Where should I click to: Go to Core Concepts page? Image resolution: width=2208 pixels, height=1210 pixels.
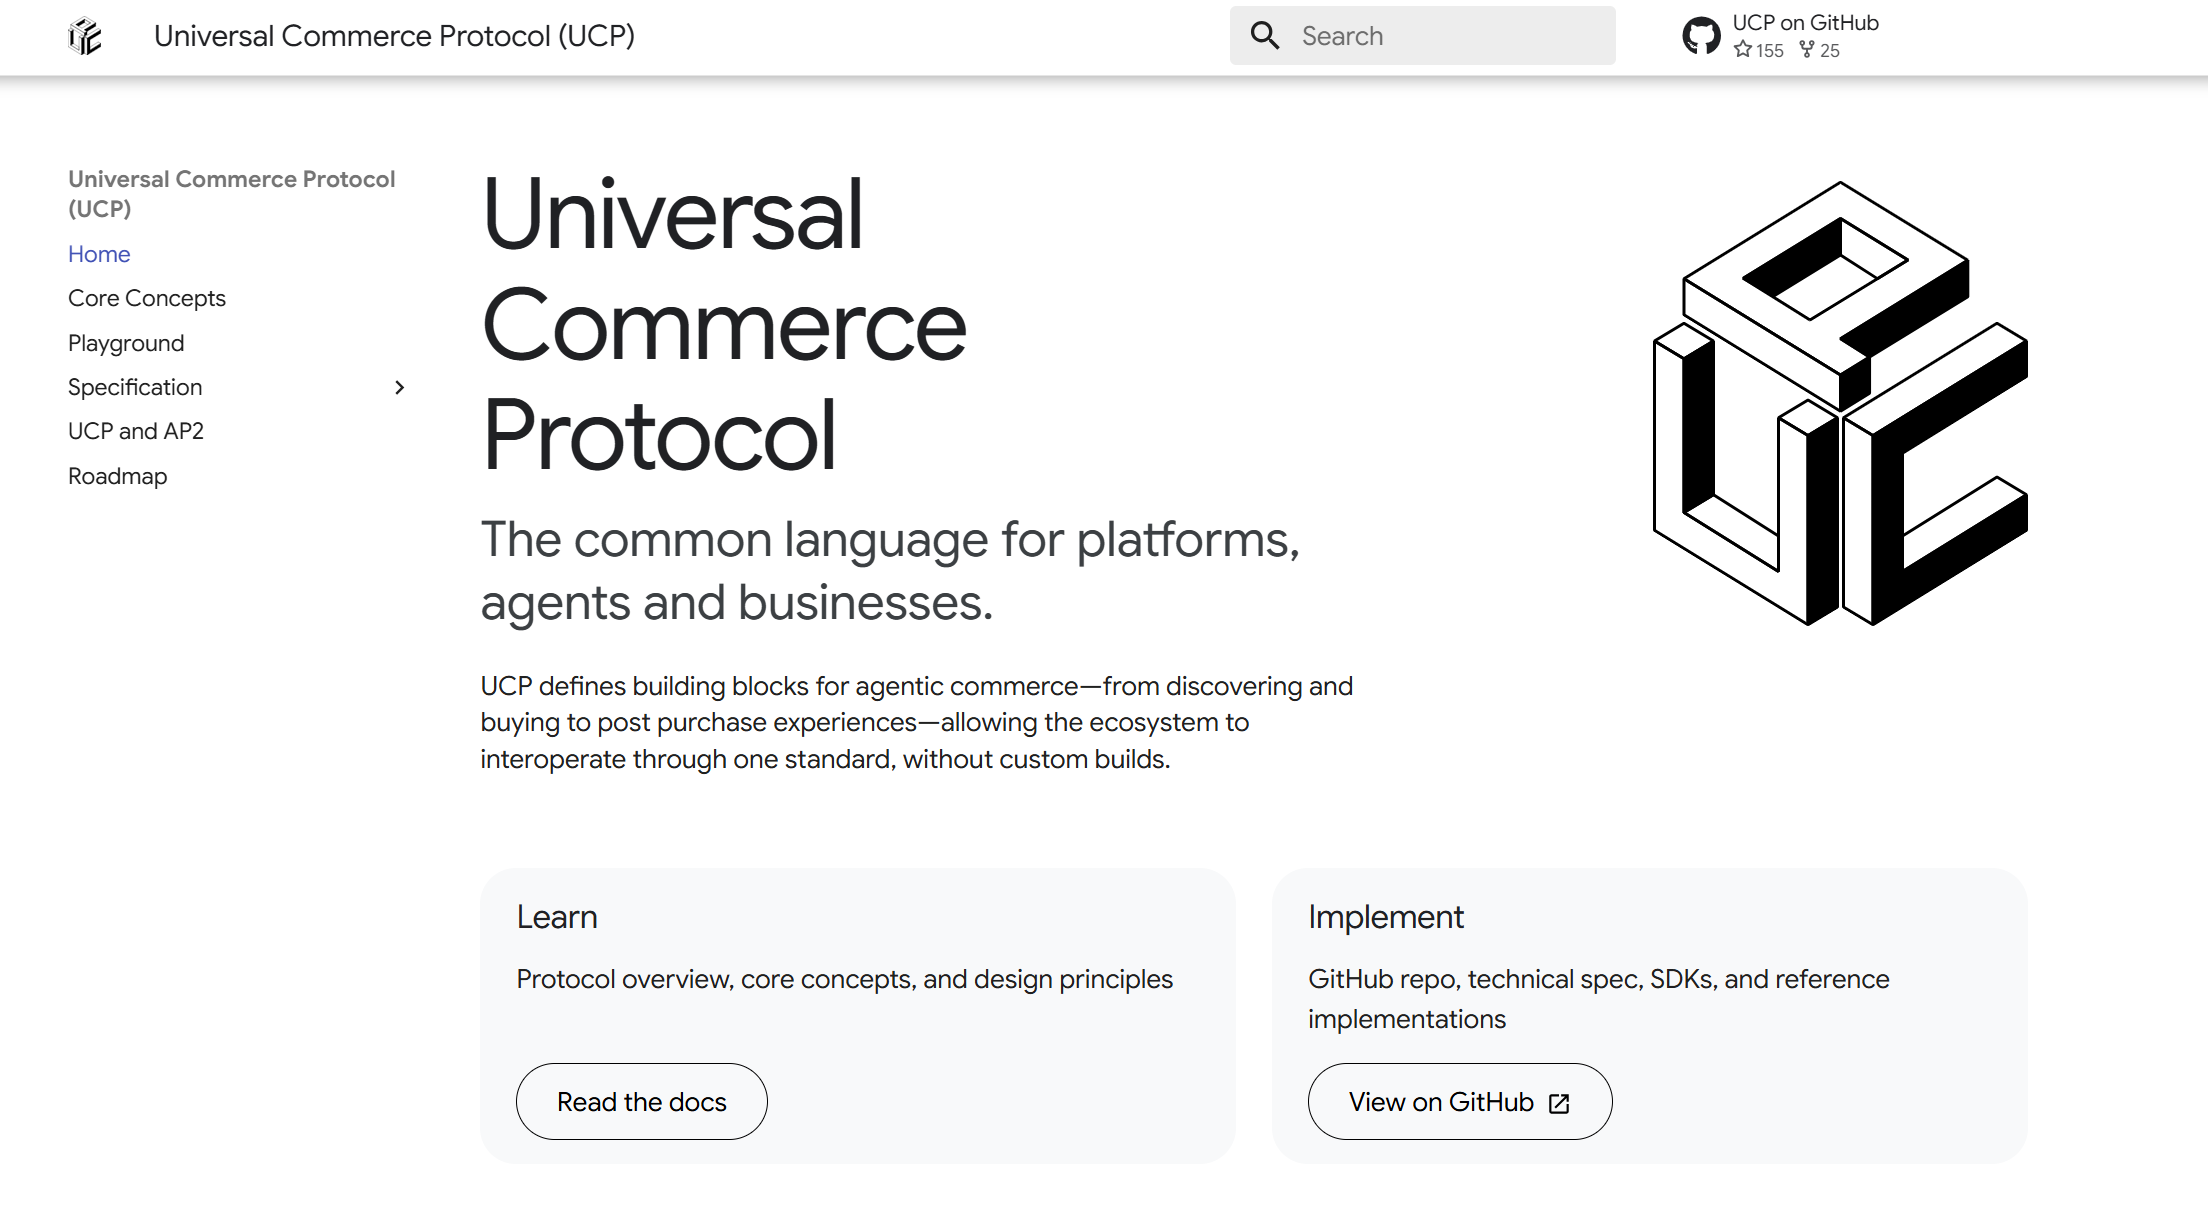point(147,298)
